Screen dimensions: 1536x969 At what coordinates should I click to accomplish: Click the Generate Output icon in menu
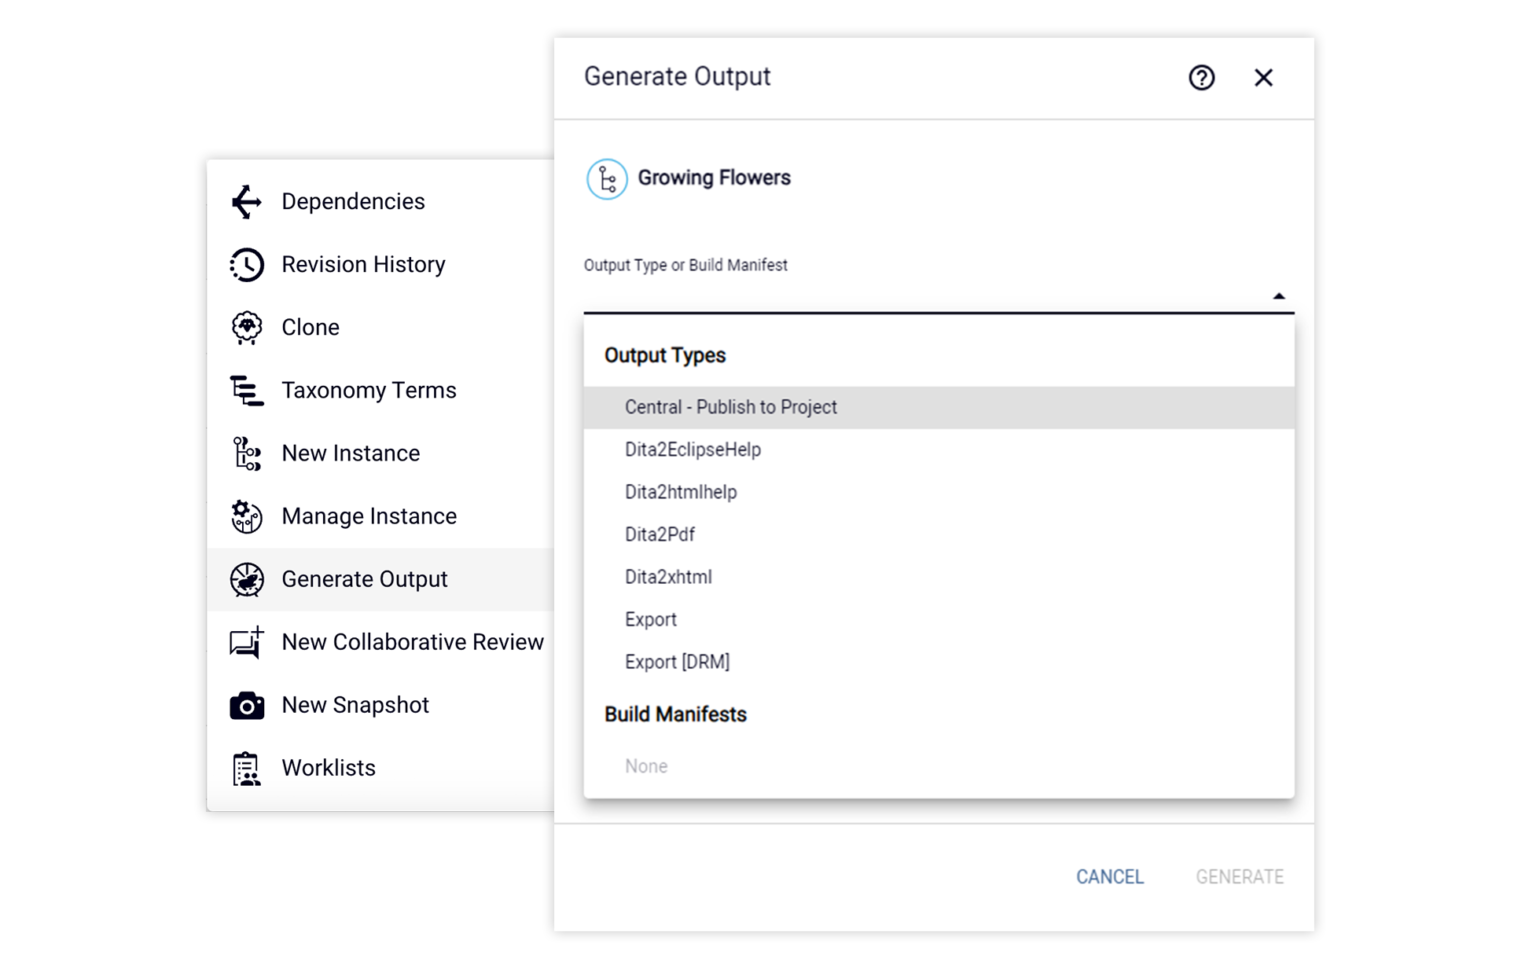(x=246, y=580)
